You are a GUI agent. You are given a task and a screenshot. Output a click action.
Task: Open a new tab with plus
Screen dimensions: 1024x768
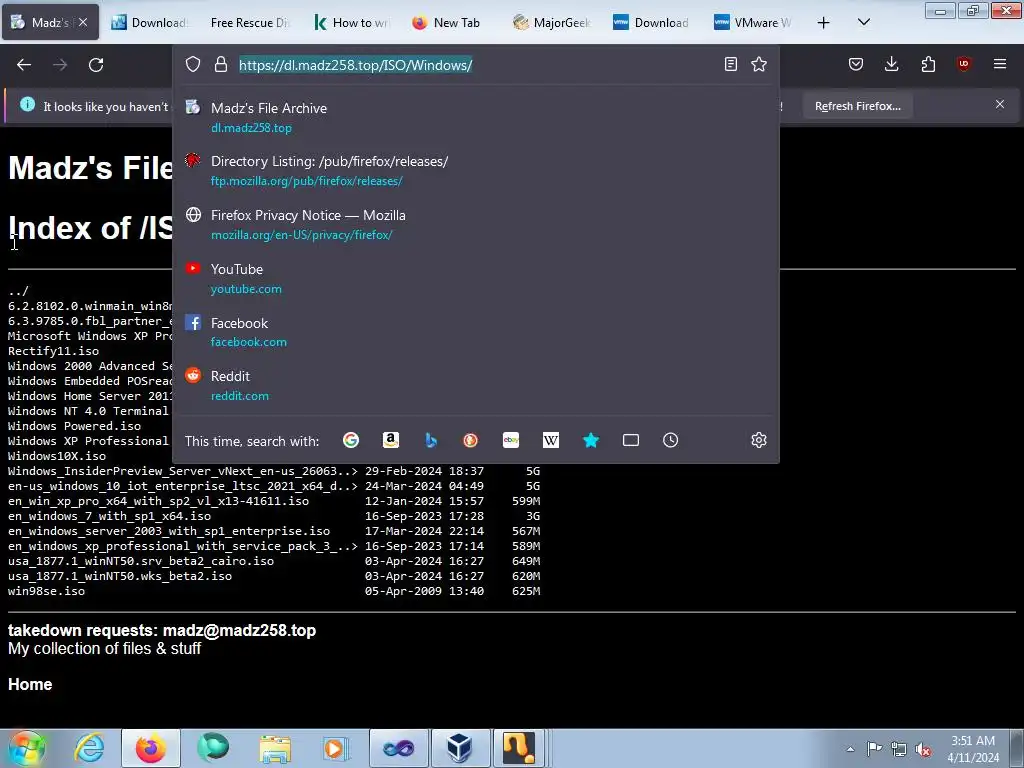tap(824, 23)
